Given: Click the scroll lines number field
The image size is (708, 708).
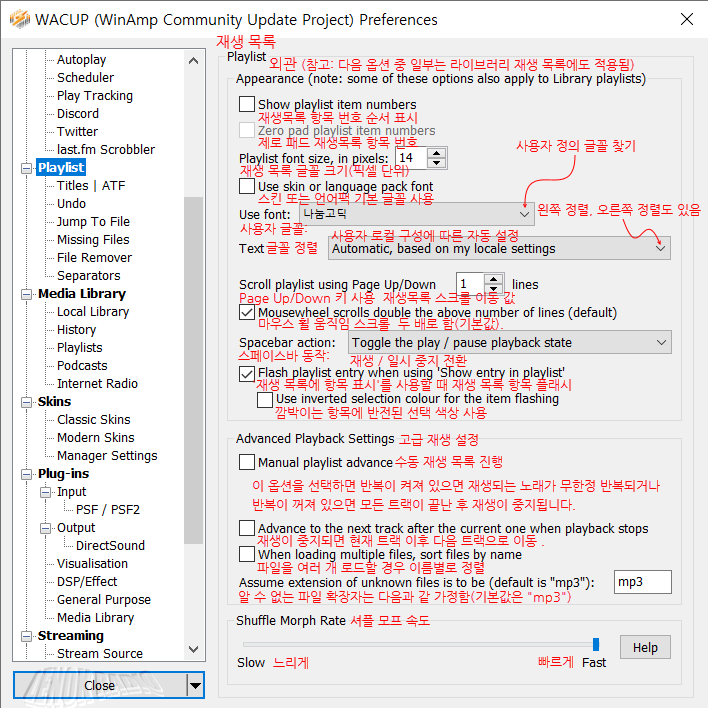Looking at the screenshot, I should coord(470,284).
